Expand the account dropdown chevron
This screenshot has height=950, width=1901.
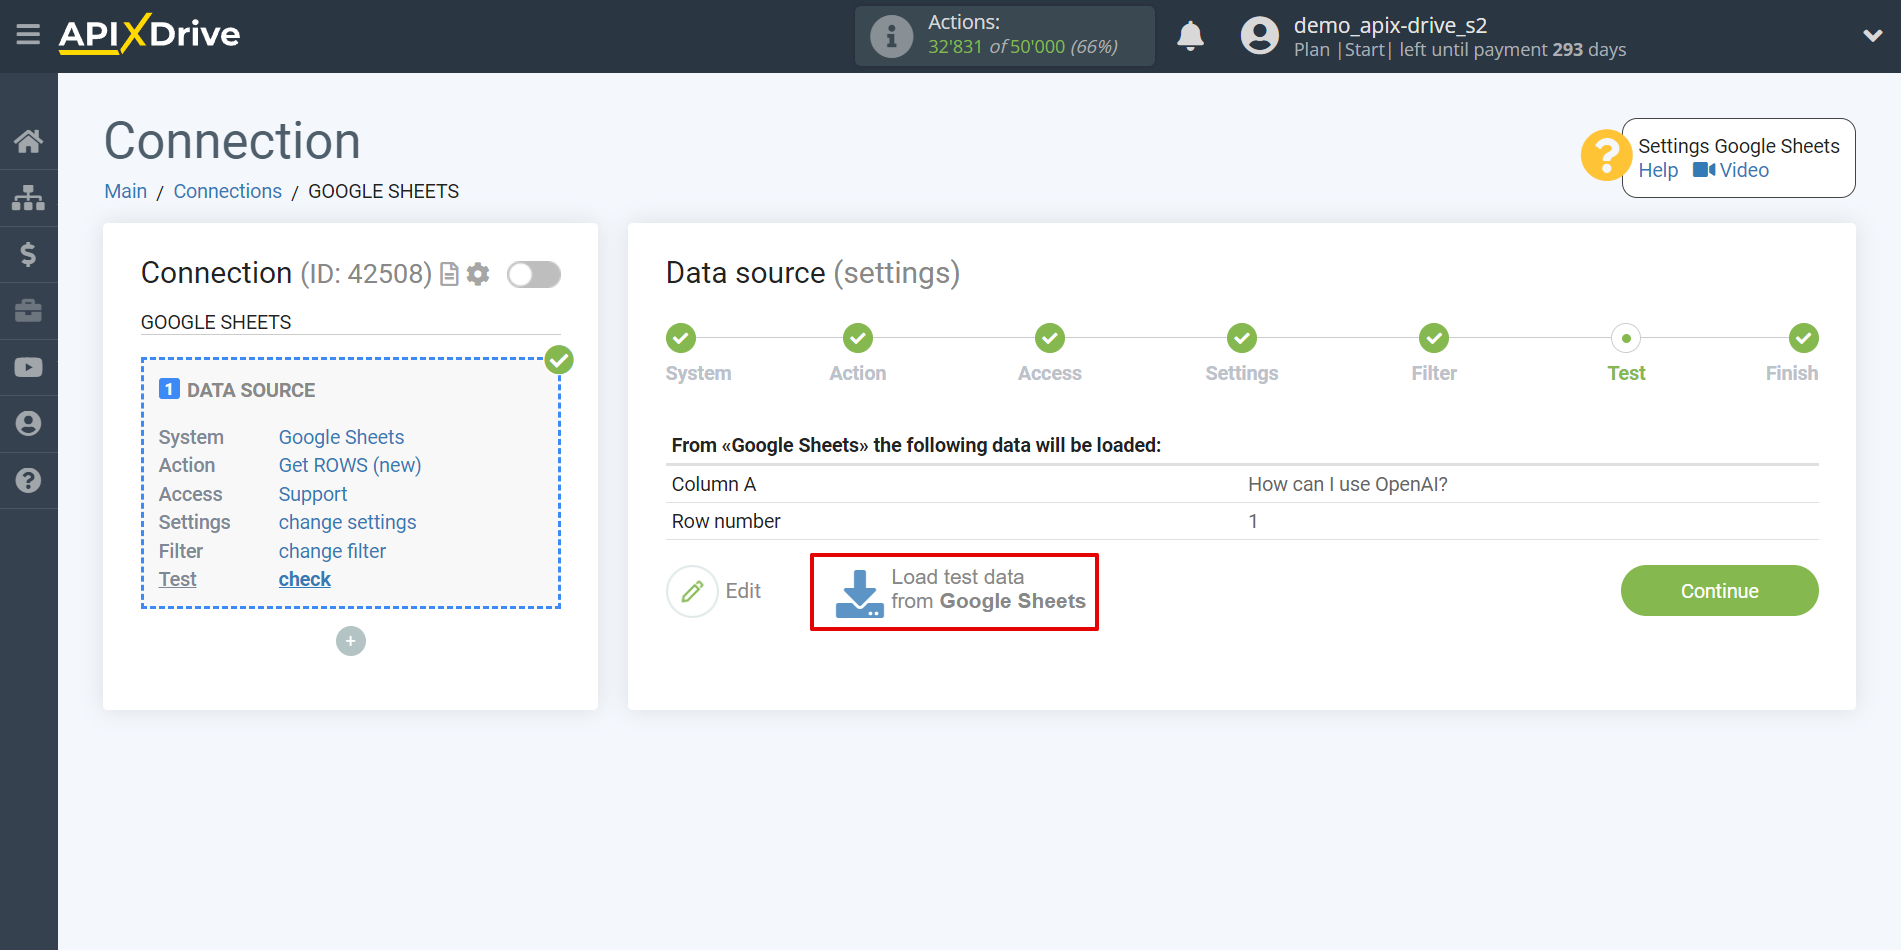1872,36
